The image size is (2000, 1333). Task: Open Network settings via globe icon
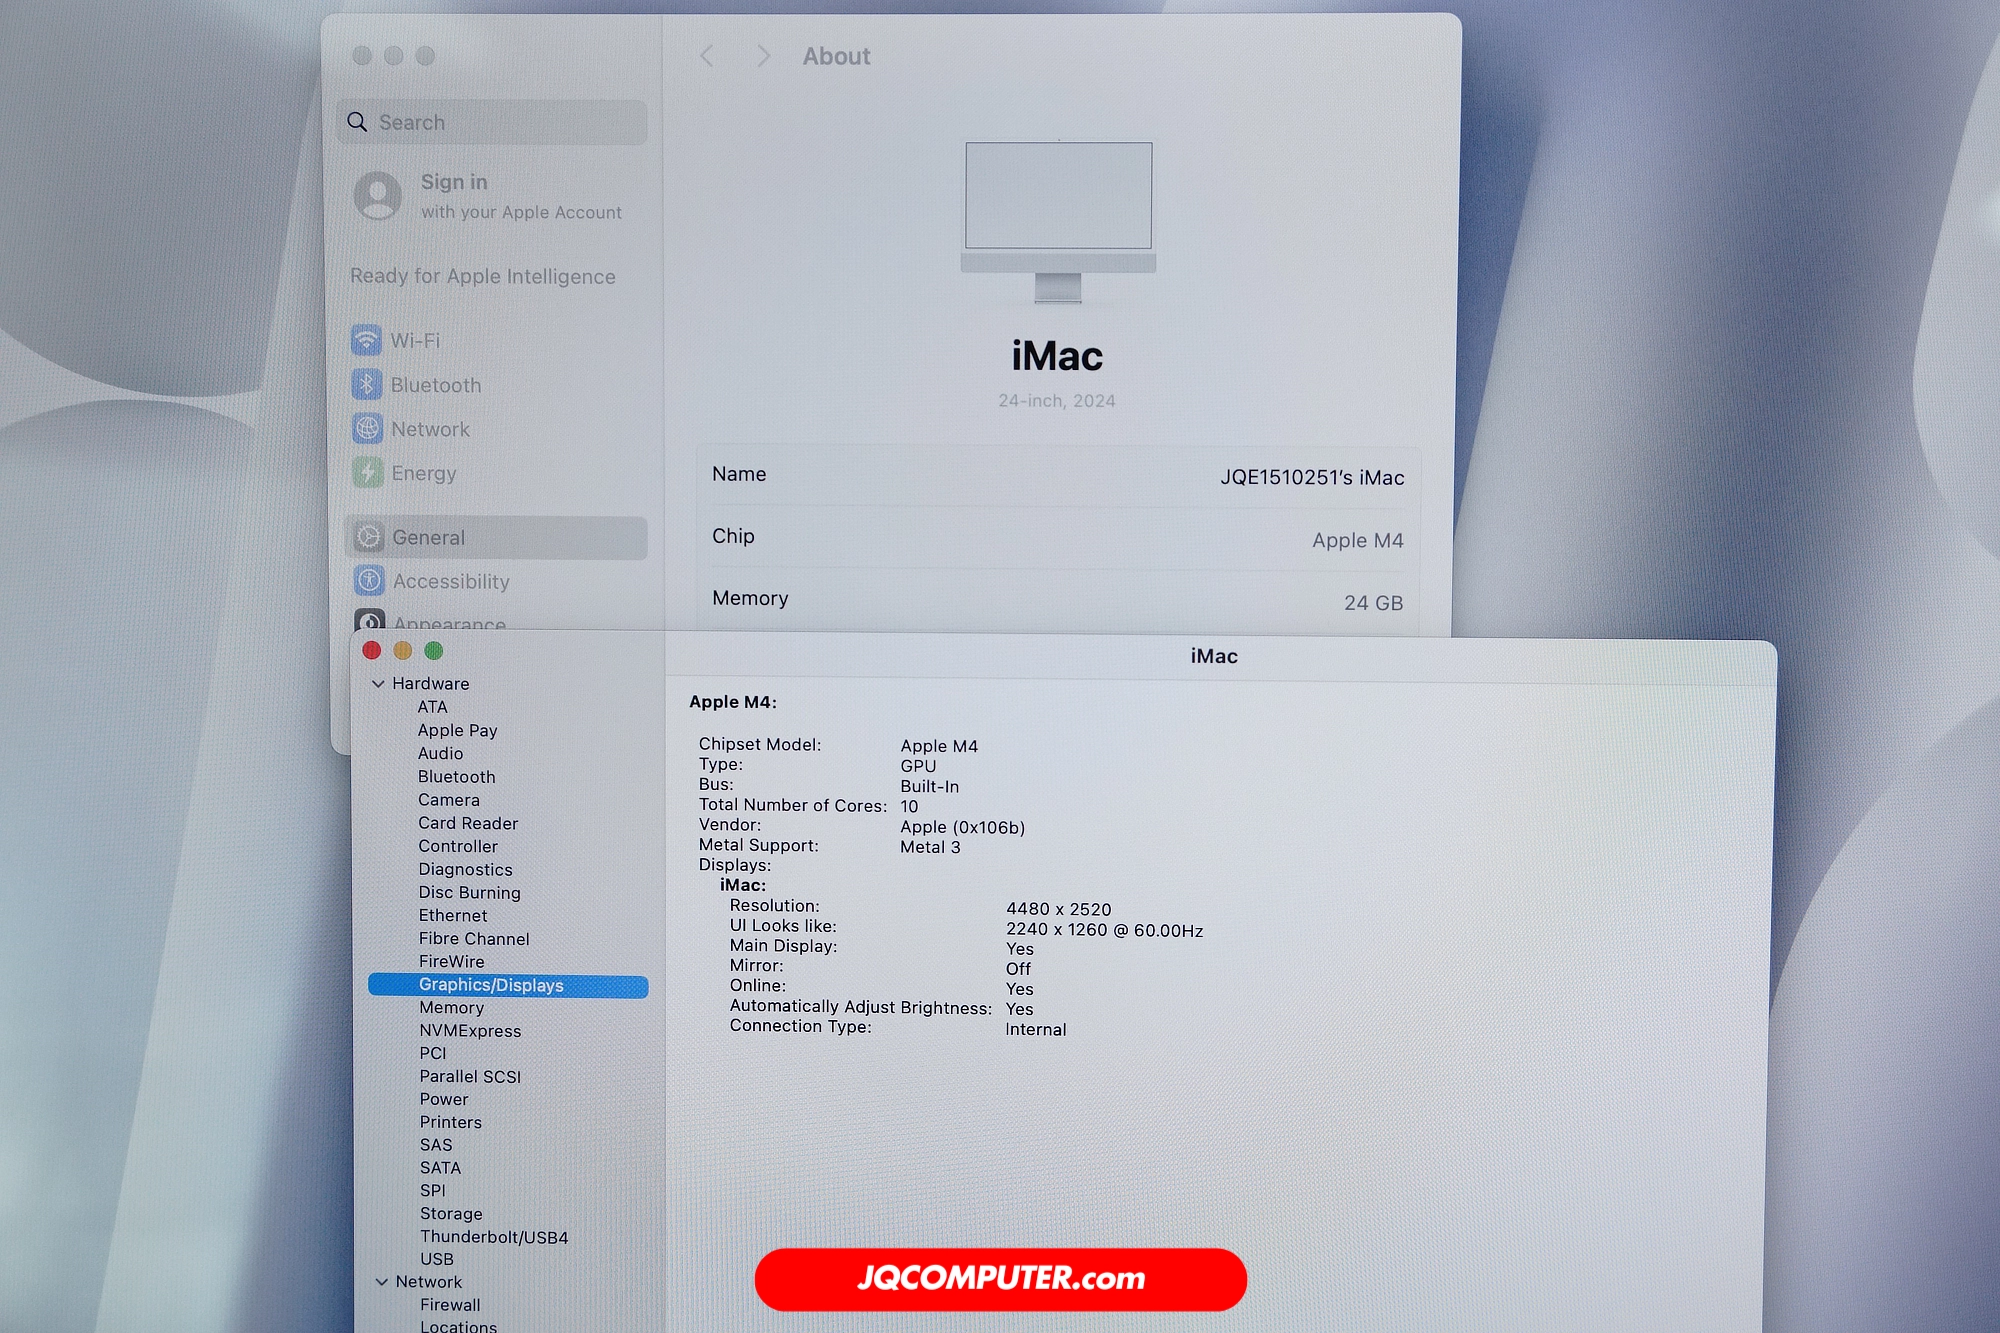point(367,429)
